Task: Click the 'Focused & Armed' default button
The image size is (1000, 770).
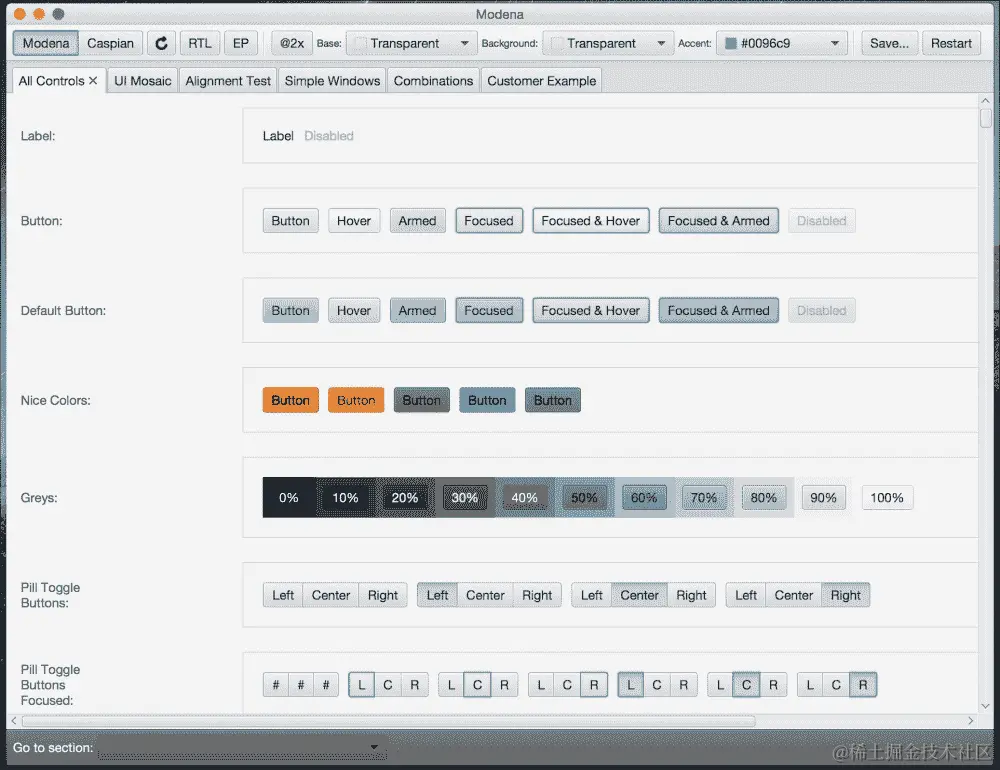Action: coord(718,310)
